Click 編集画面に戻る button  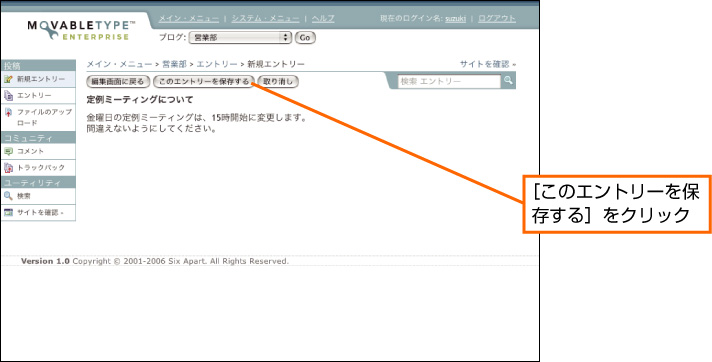pyautogui.click(x=118, y=82)
